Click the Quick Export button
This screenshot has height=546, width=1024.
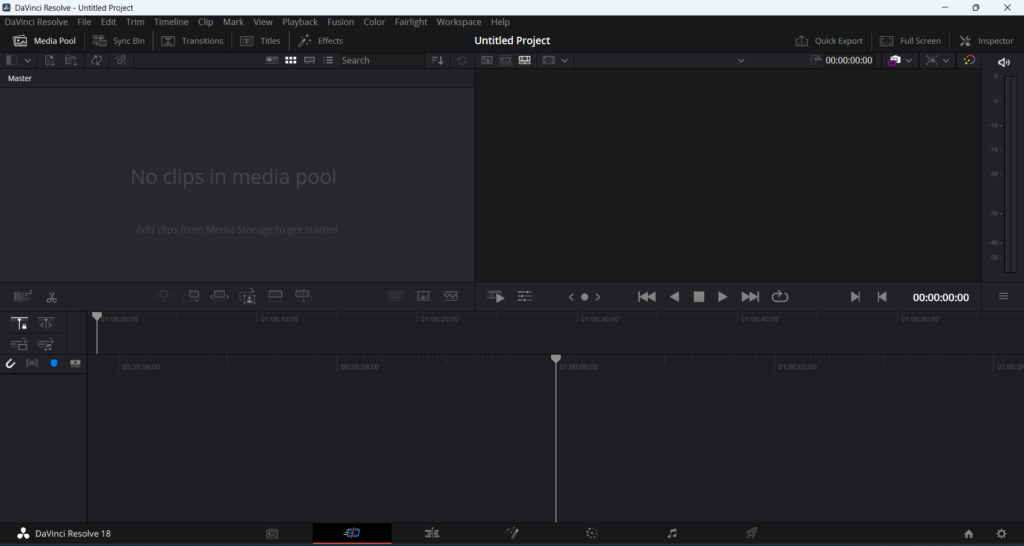pyautogui.click(x=829, y=41)
